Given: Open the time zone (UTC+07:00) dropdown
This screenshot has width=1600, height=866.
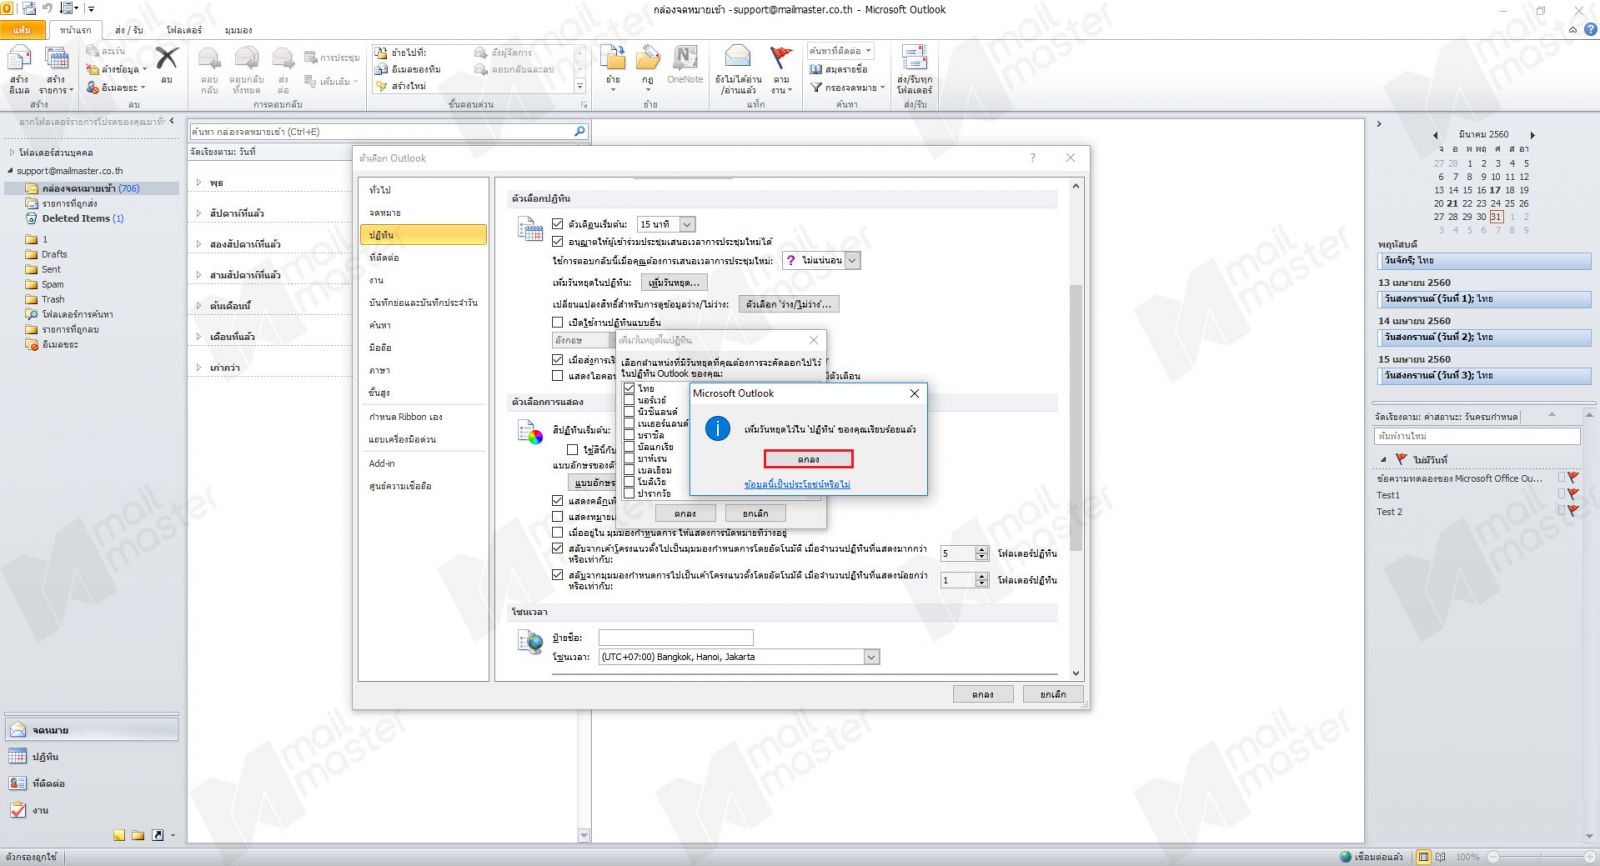Looking at the screenshot, I should pos(871,657).
